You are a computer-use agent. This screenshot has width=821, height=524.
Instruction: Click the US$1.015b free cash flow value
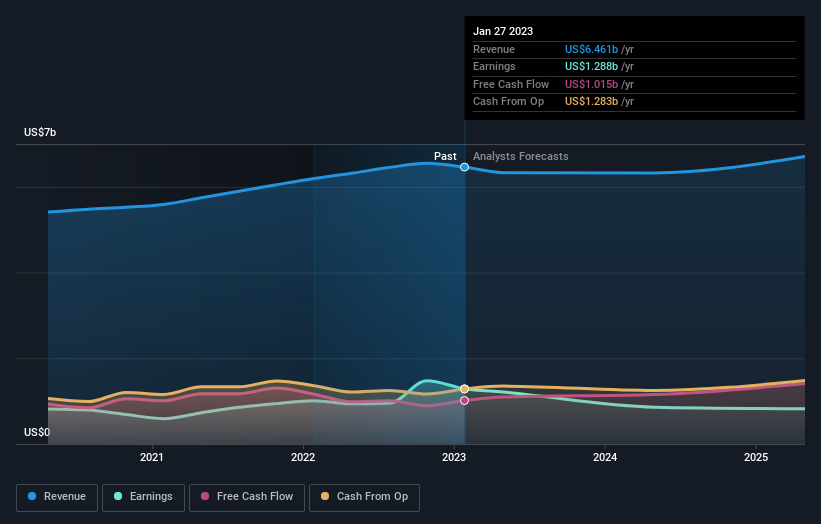[591, 84]
